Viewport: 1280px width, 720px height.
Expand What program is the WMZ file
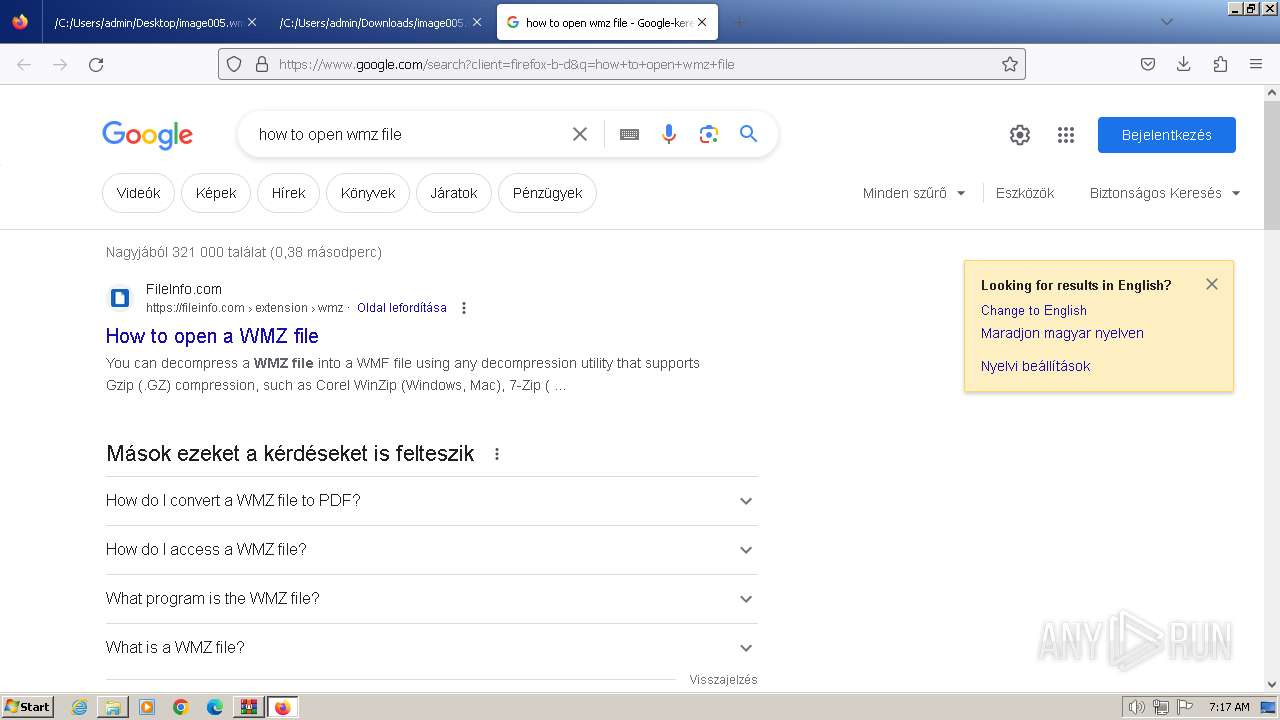[432, 599]
